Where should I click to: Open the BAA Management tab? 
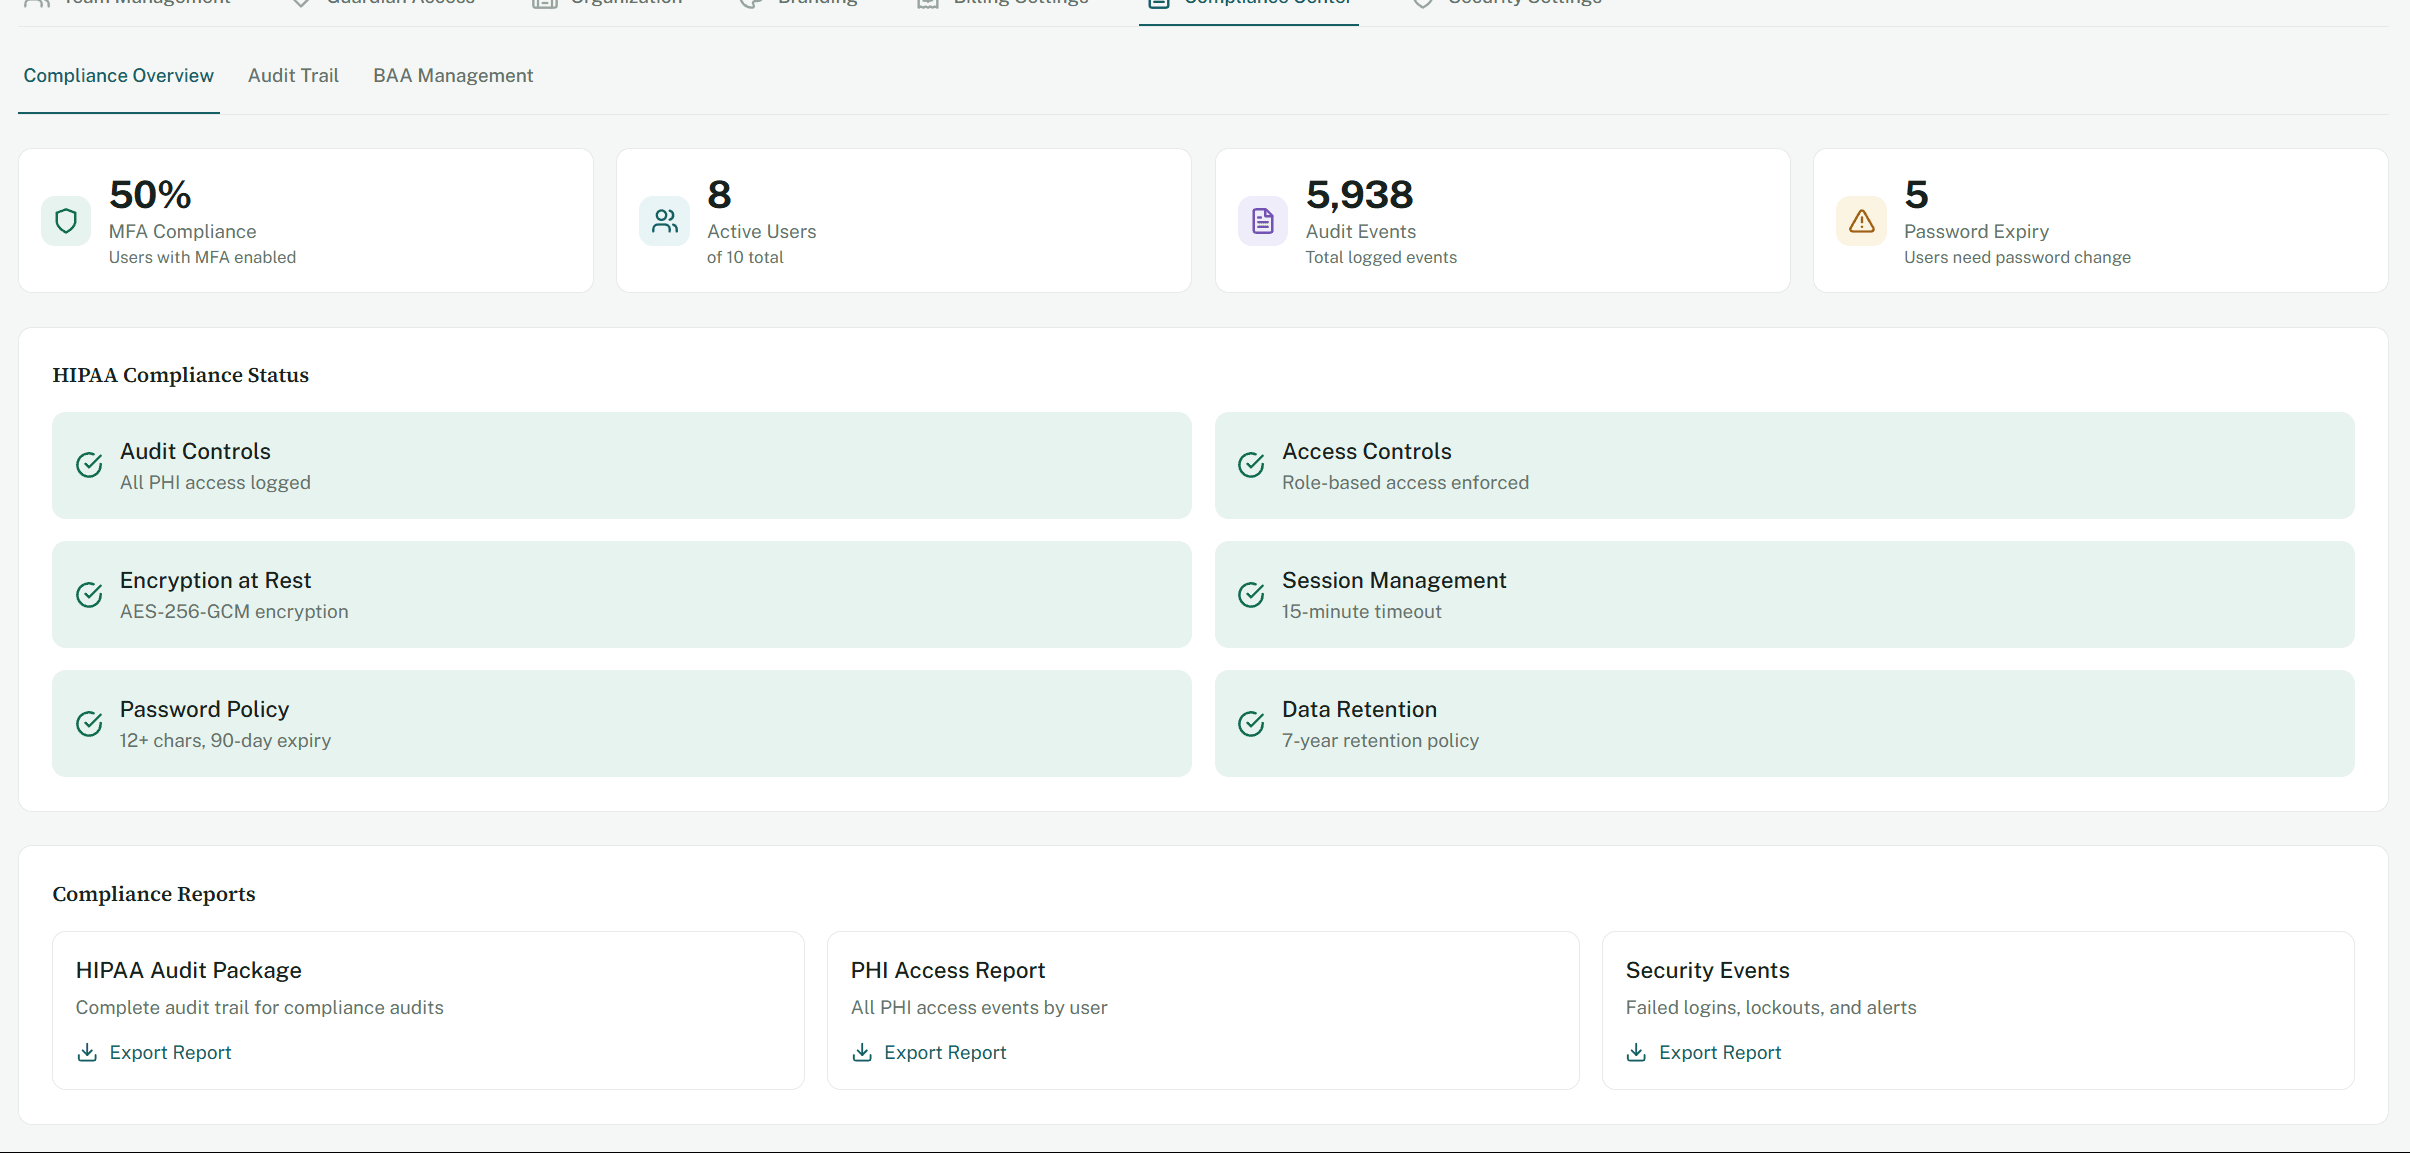point(453,76)
